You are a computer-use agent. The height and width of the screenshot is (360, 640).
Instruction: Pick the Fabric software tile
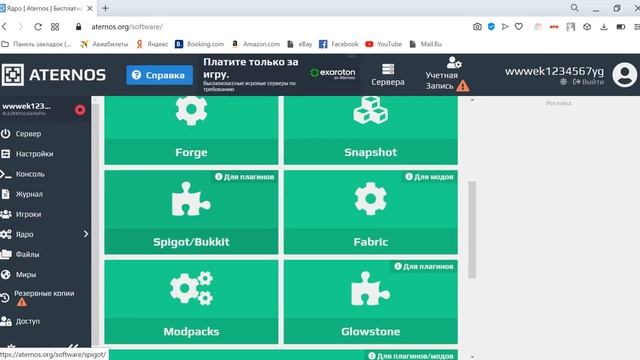371,212
